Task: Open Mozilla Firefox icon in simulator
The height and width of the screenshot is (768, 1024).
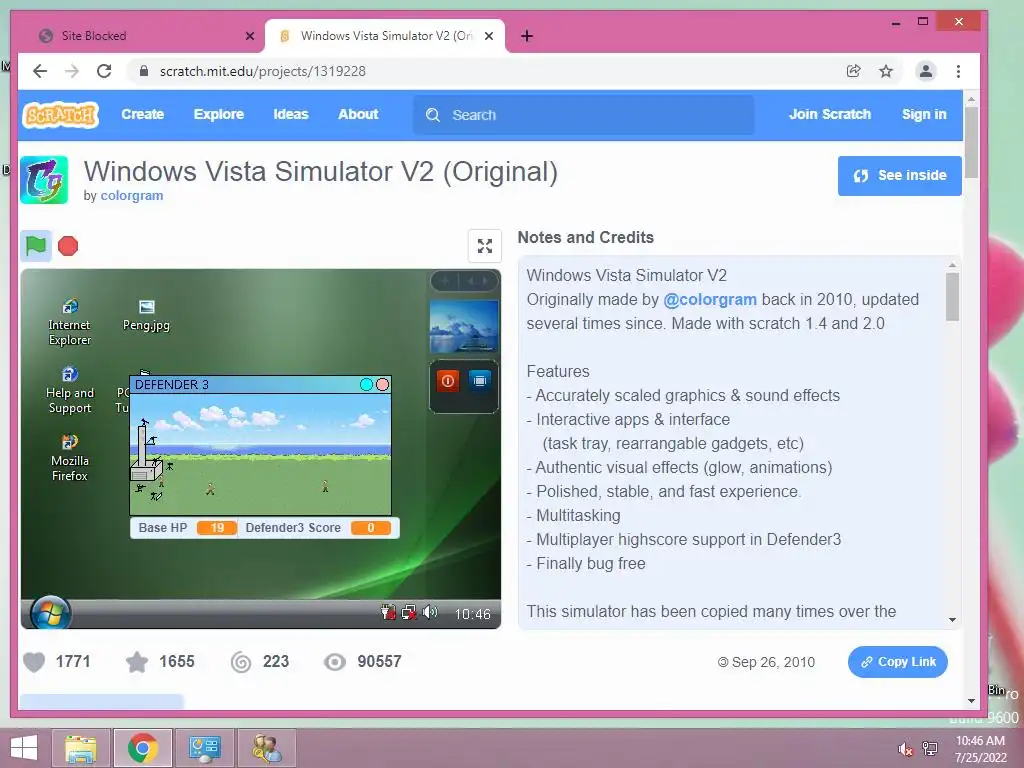Action: 70,458
